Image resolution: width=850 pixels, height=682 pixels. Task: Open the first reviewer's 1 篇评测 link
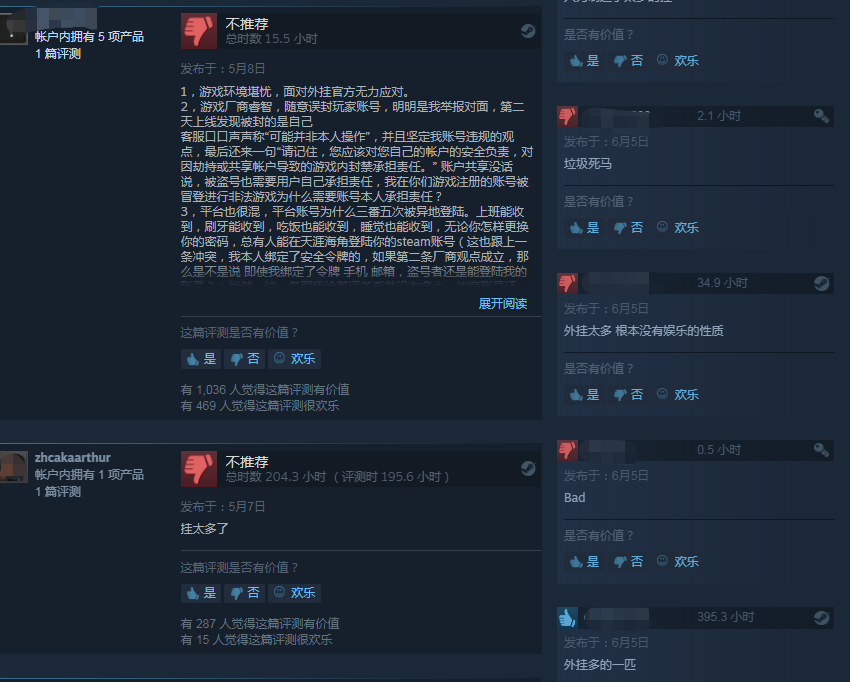(x=58, y=54)
